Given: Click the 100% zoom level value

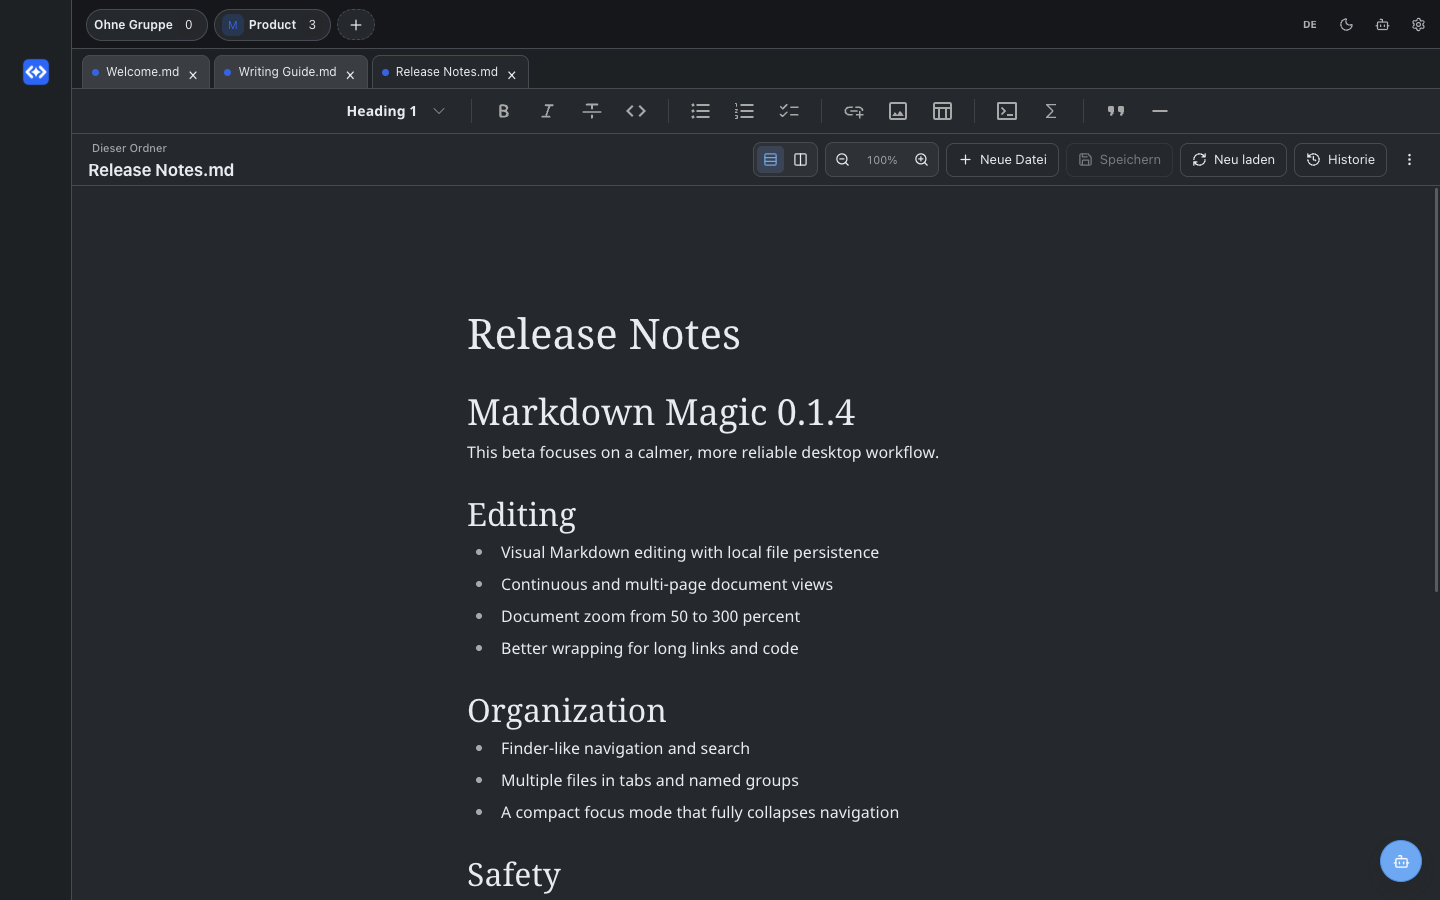Looking at the screenshot, I should (x=882, y=160).
